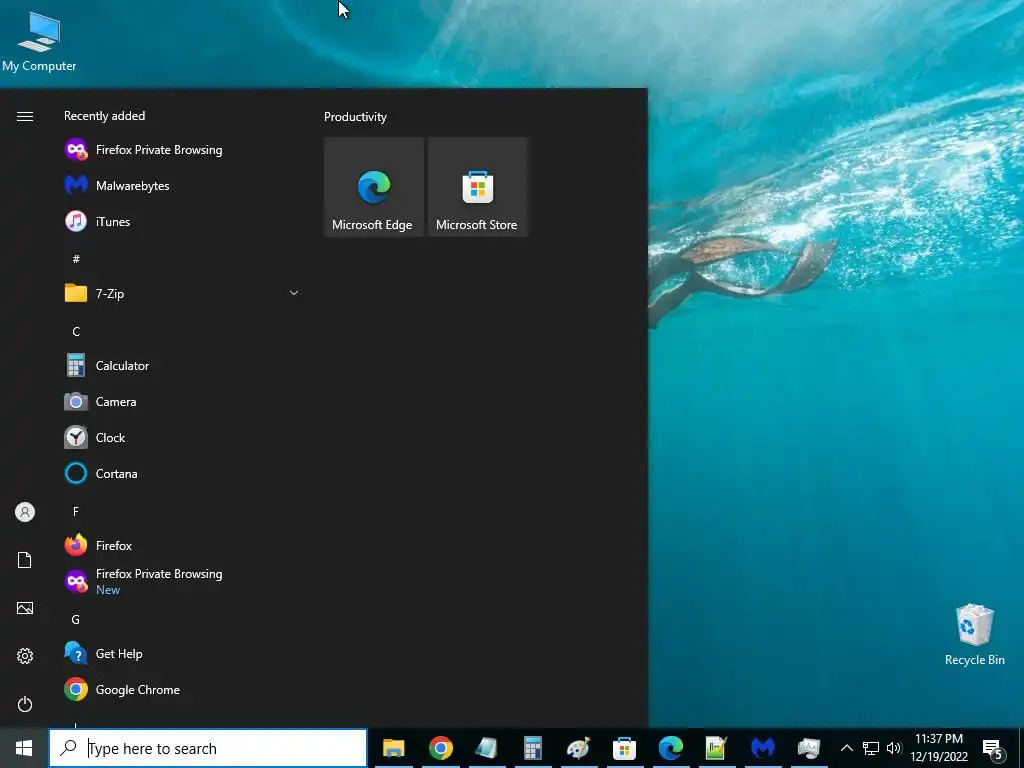
Task: Open Firefox under the F section
Action: (x=183, y=545)
